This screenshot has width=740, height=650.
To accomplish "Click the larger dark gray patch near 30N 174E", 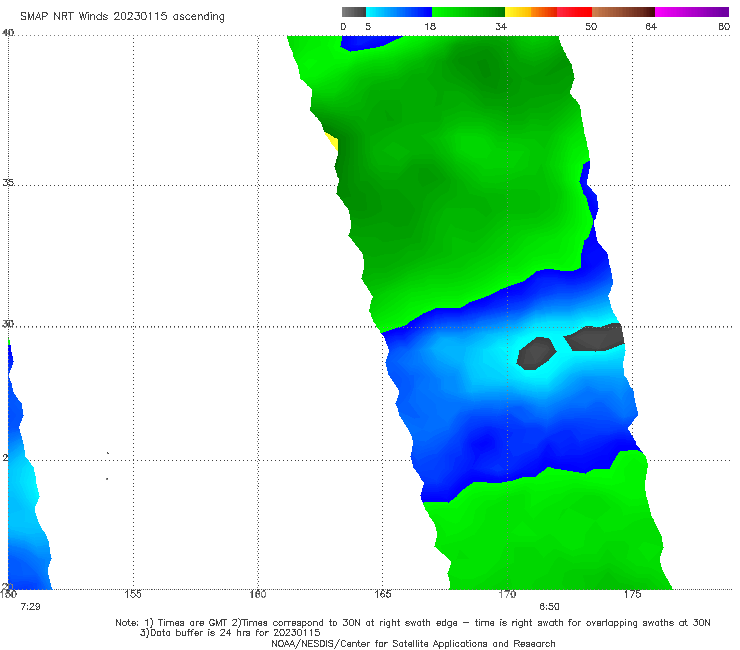I will (595, 337).
